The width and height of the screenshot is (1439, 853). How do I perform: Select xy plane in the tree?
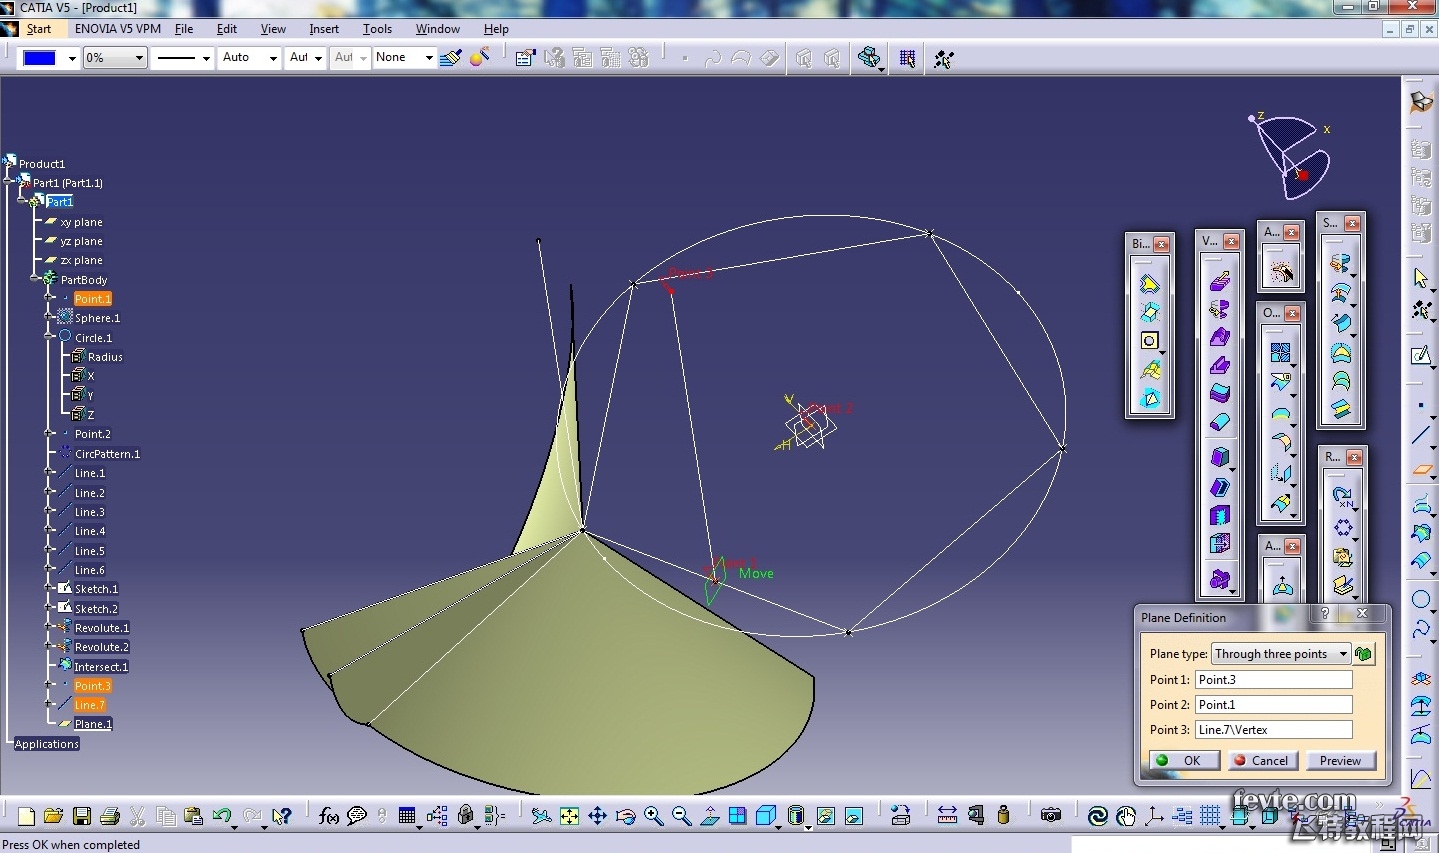point(81,222)
